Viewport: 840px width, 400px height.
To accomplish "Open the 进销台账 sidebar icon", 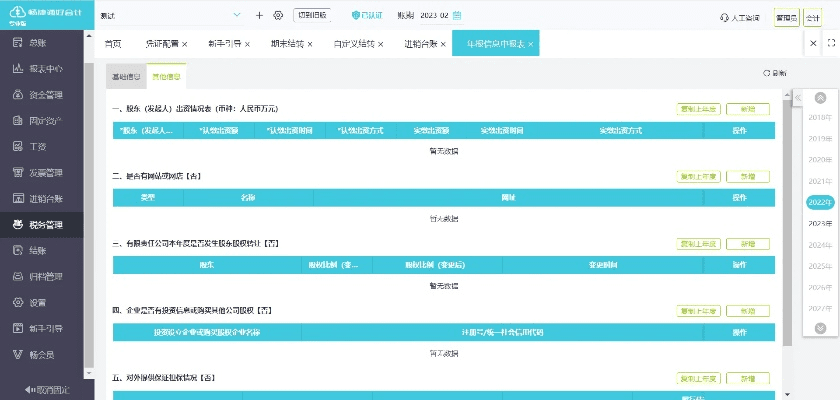I will click(x=18, y=199).
